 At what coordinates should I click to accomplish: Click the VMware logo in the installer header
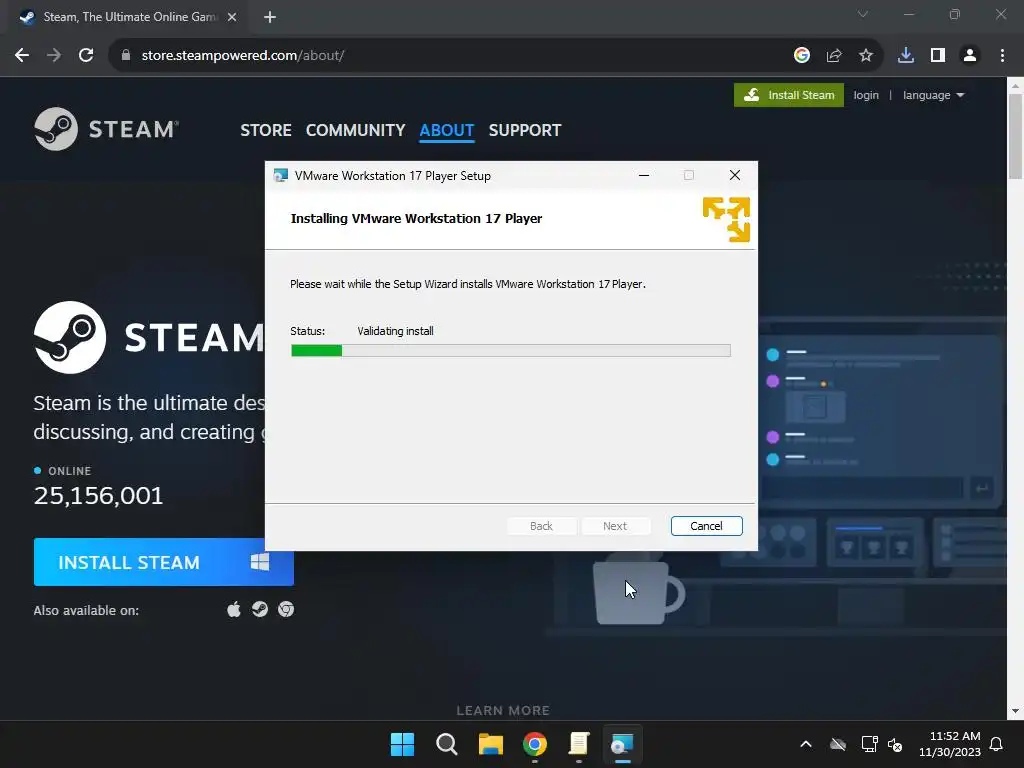tap(726, 219)
